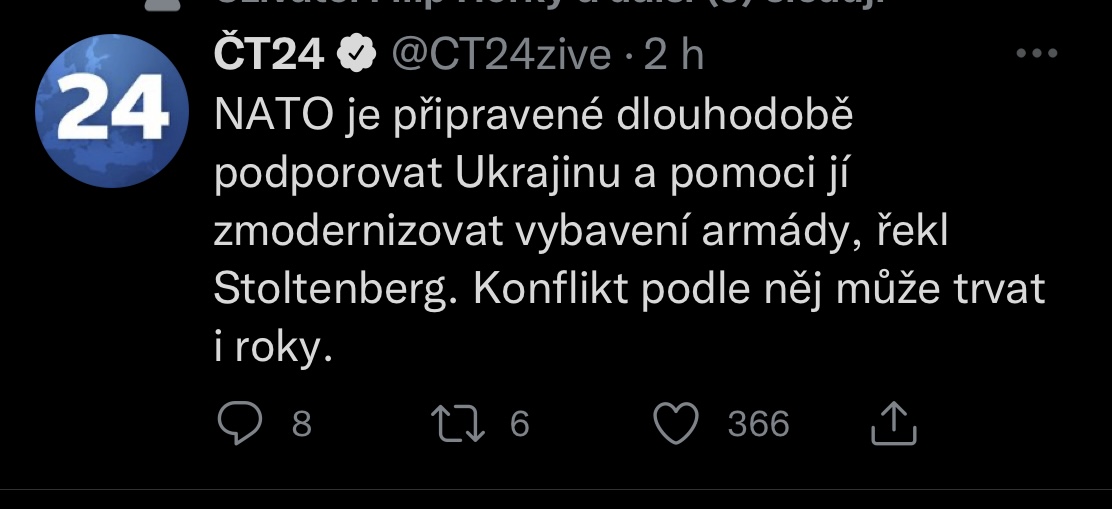Click the word 'NATO' in the tweet
Image resolution: width=1112 pixels, height=509 pixels.
pyautogui.click(x=272, y=116)
